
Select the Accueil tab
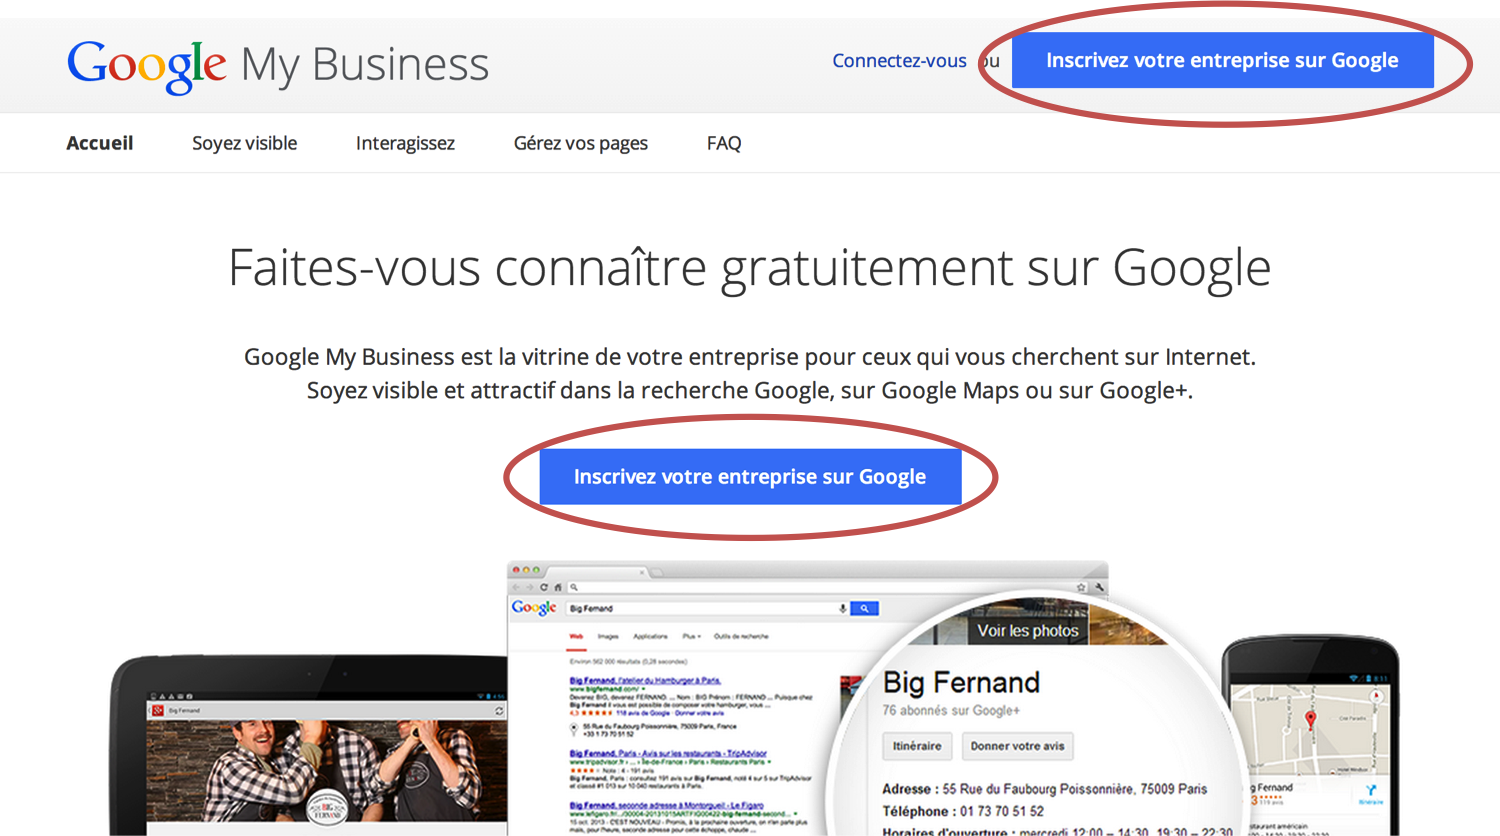100,143
